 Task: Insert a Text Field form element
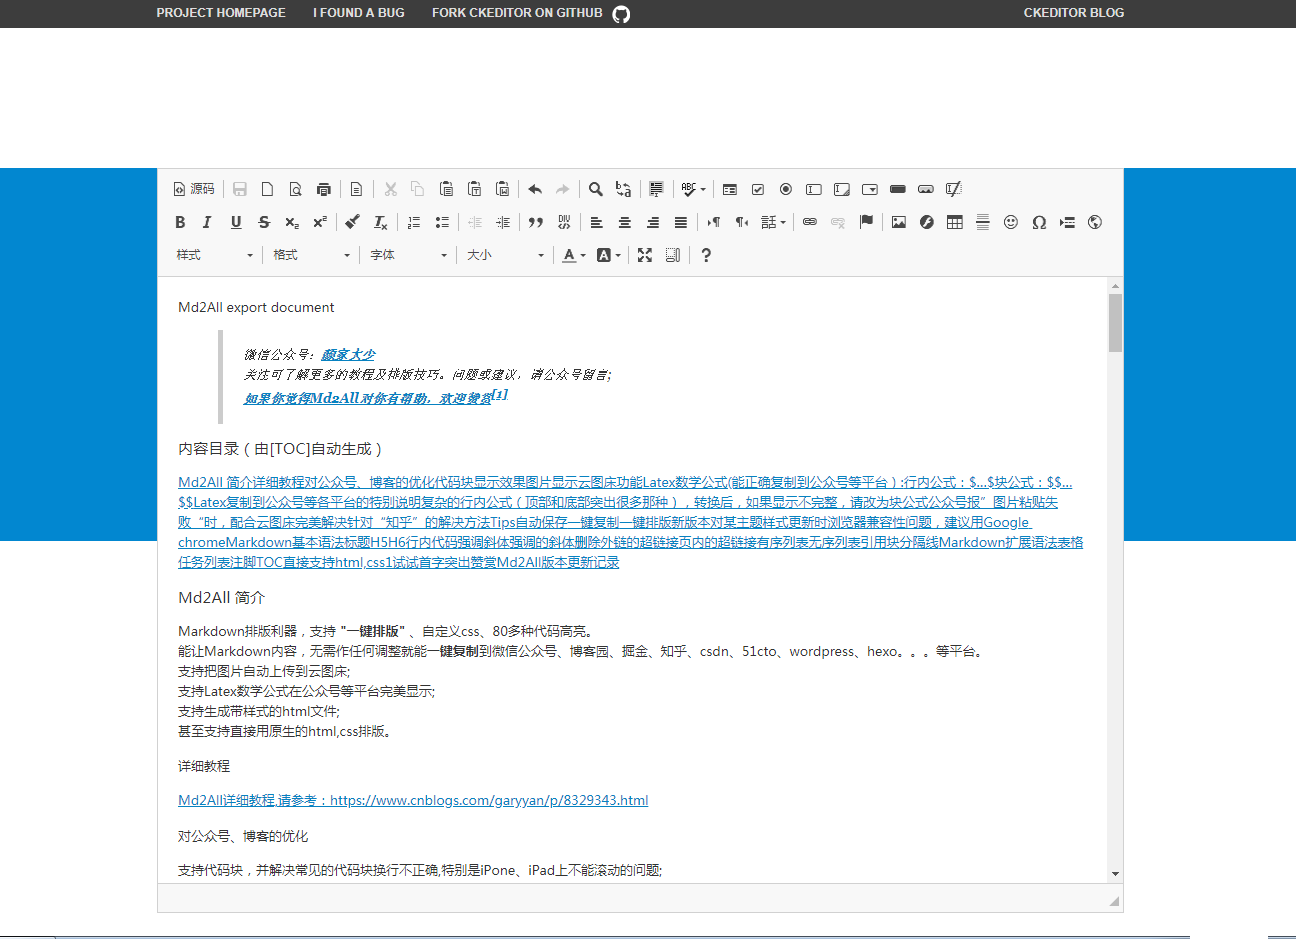(814, 189)
